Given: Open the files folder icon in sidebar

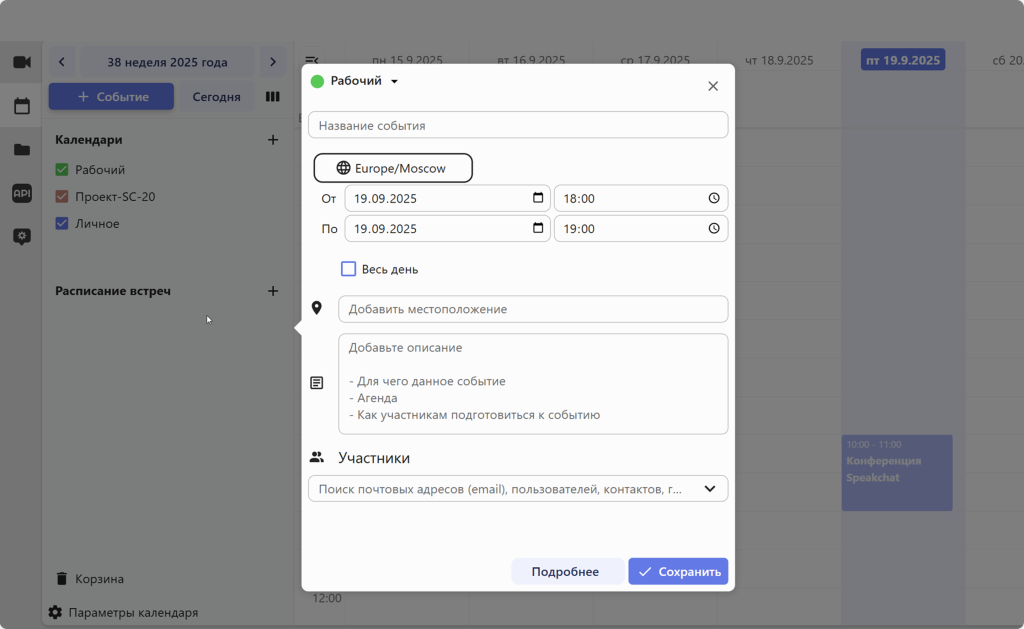Looking at the screenshot, I should tap(21, 150).
